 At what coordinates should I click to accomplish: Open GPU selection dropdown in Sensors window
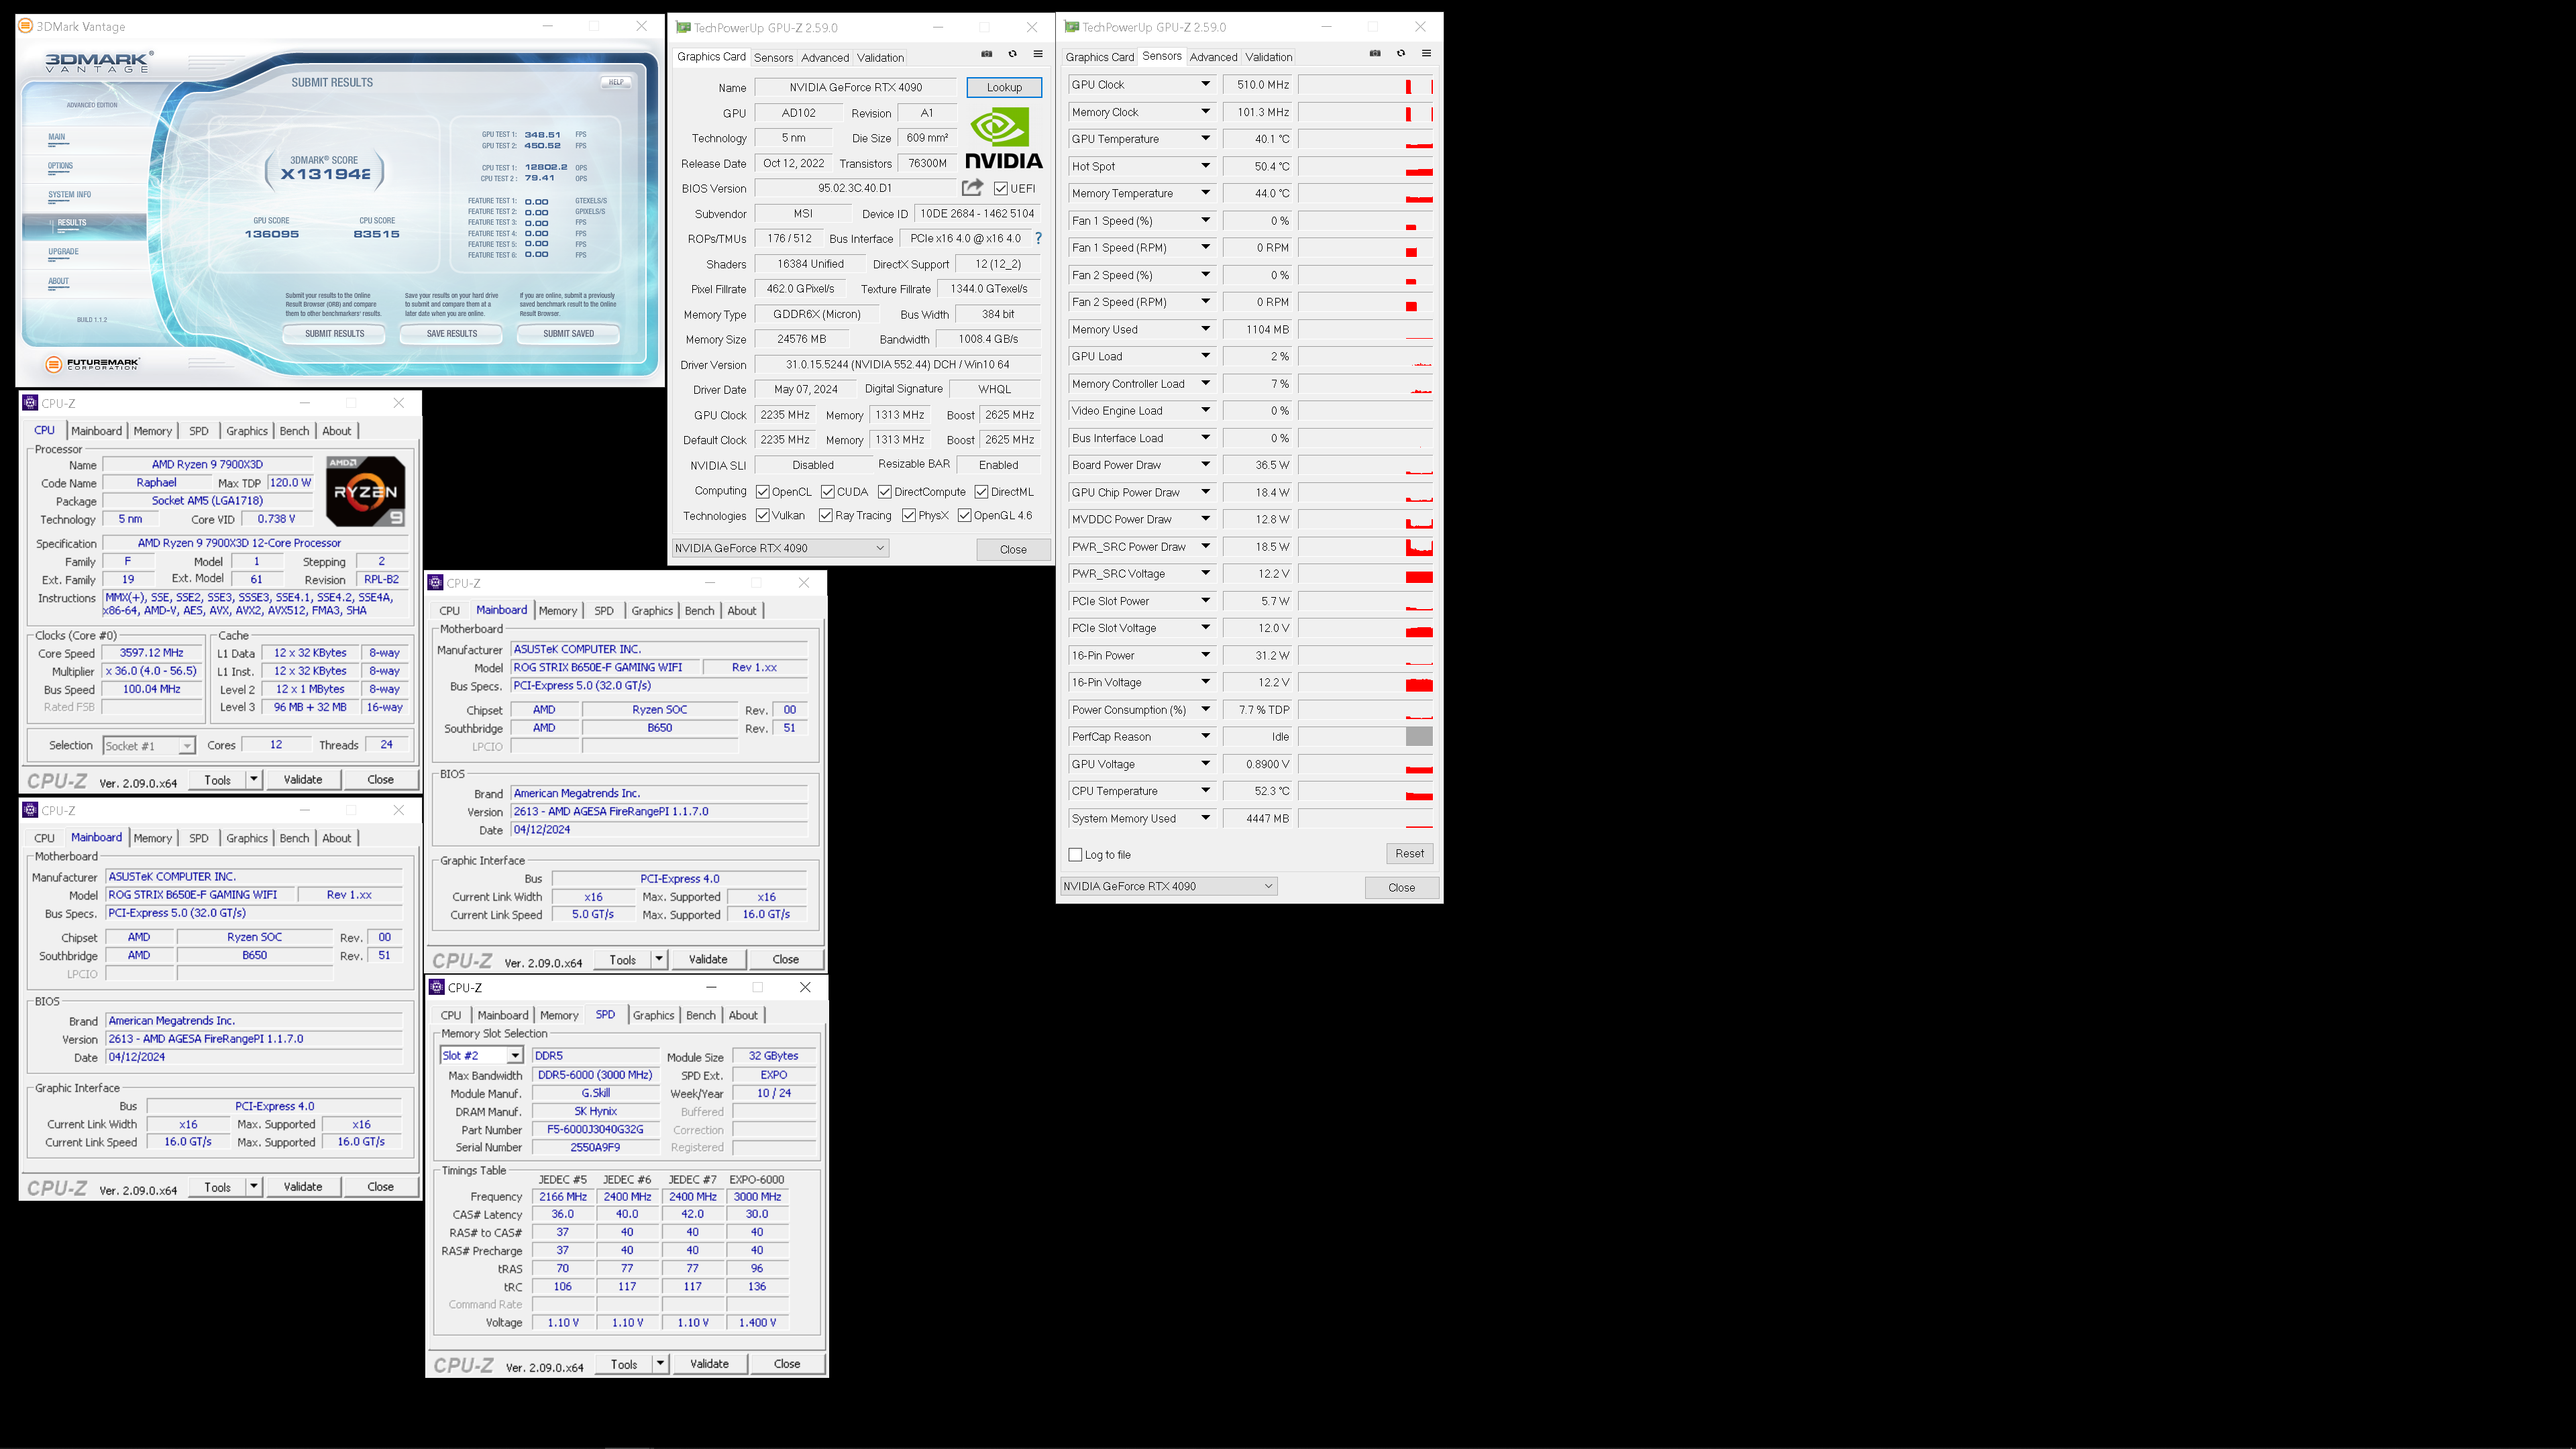[x=1168, y=886]
